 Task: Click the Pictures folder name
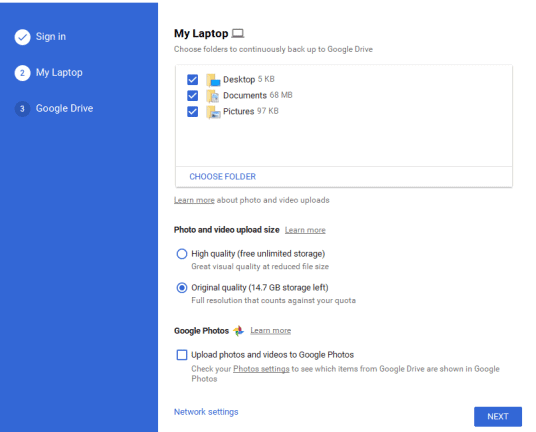239,111
